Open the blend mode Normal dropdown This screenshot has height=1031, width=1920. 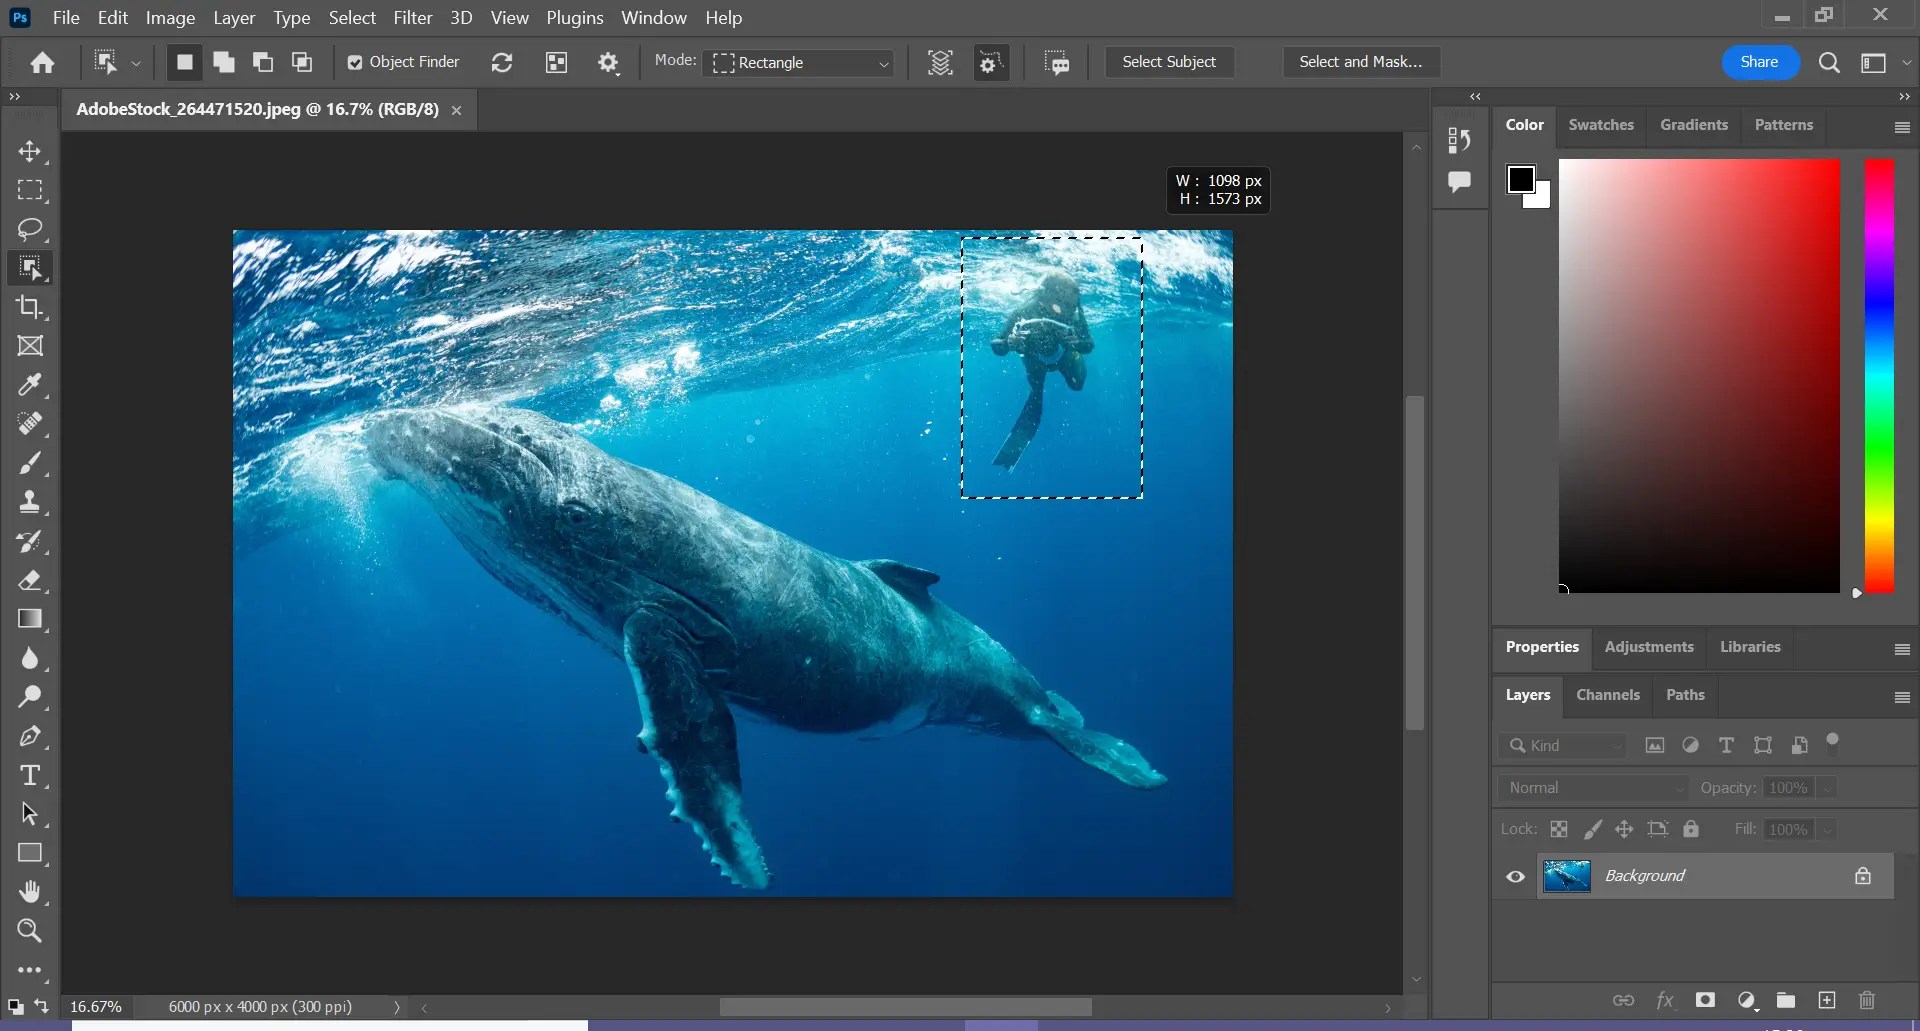coord(1592,787)
